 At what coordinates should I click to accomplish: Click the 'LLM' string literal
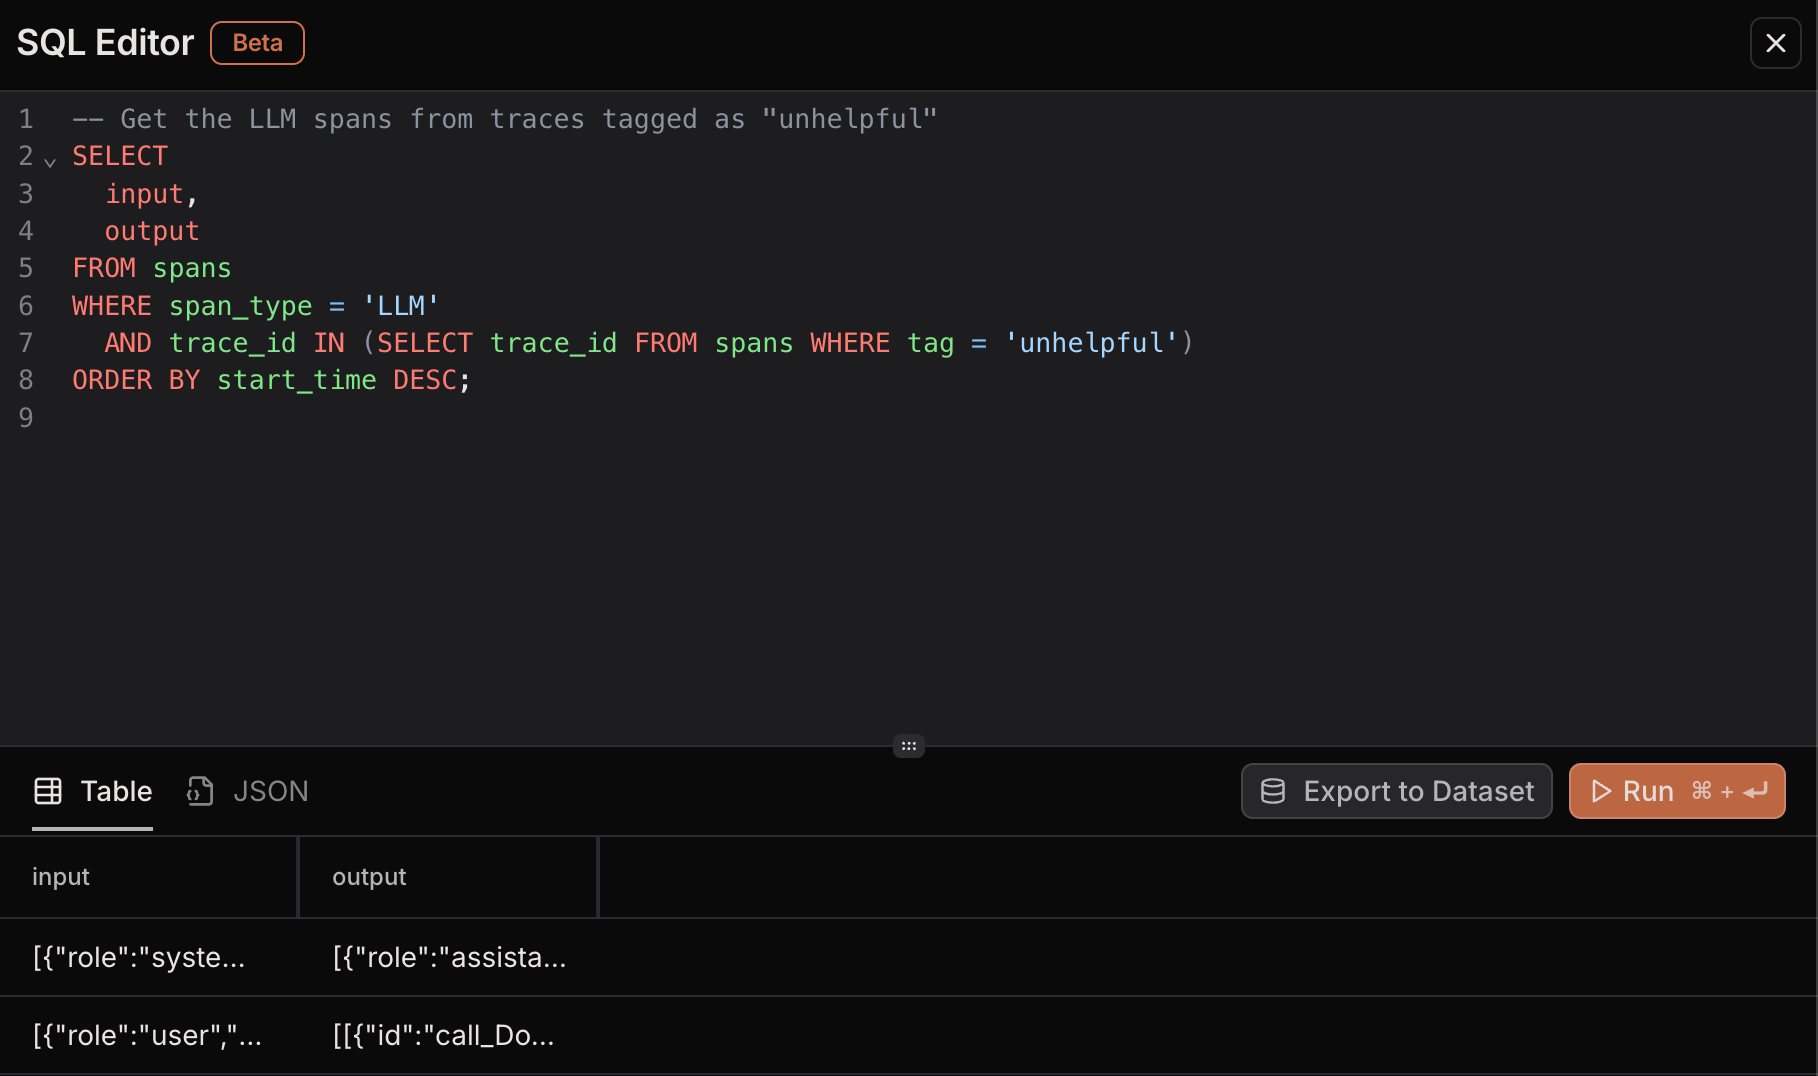tap(401, 306)
